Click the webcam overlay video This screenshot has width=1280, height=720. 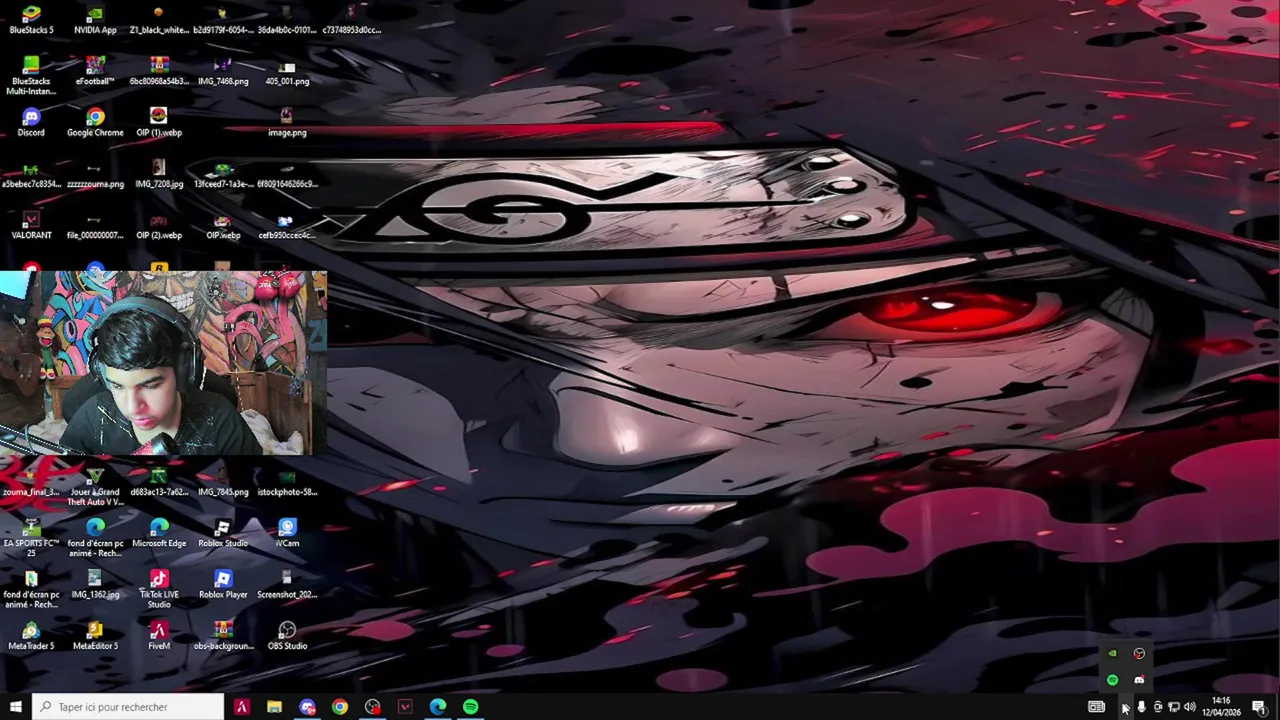(163, 363)
